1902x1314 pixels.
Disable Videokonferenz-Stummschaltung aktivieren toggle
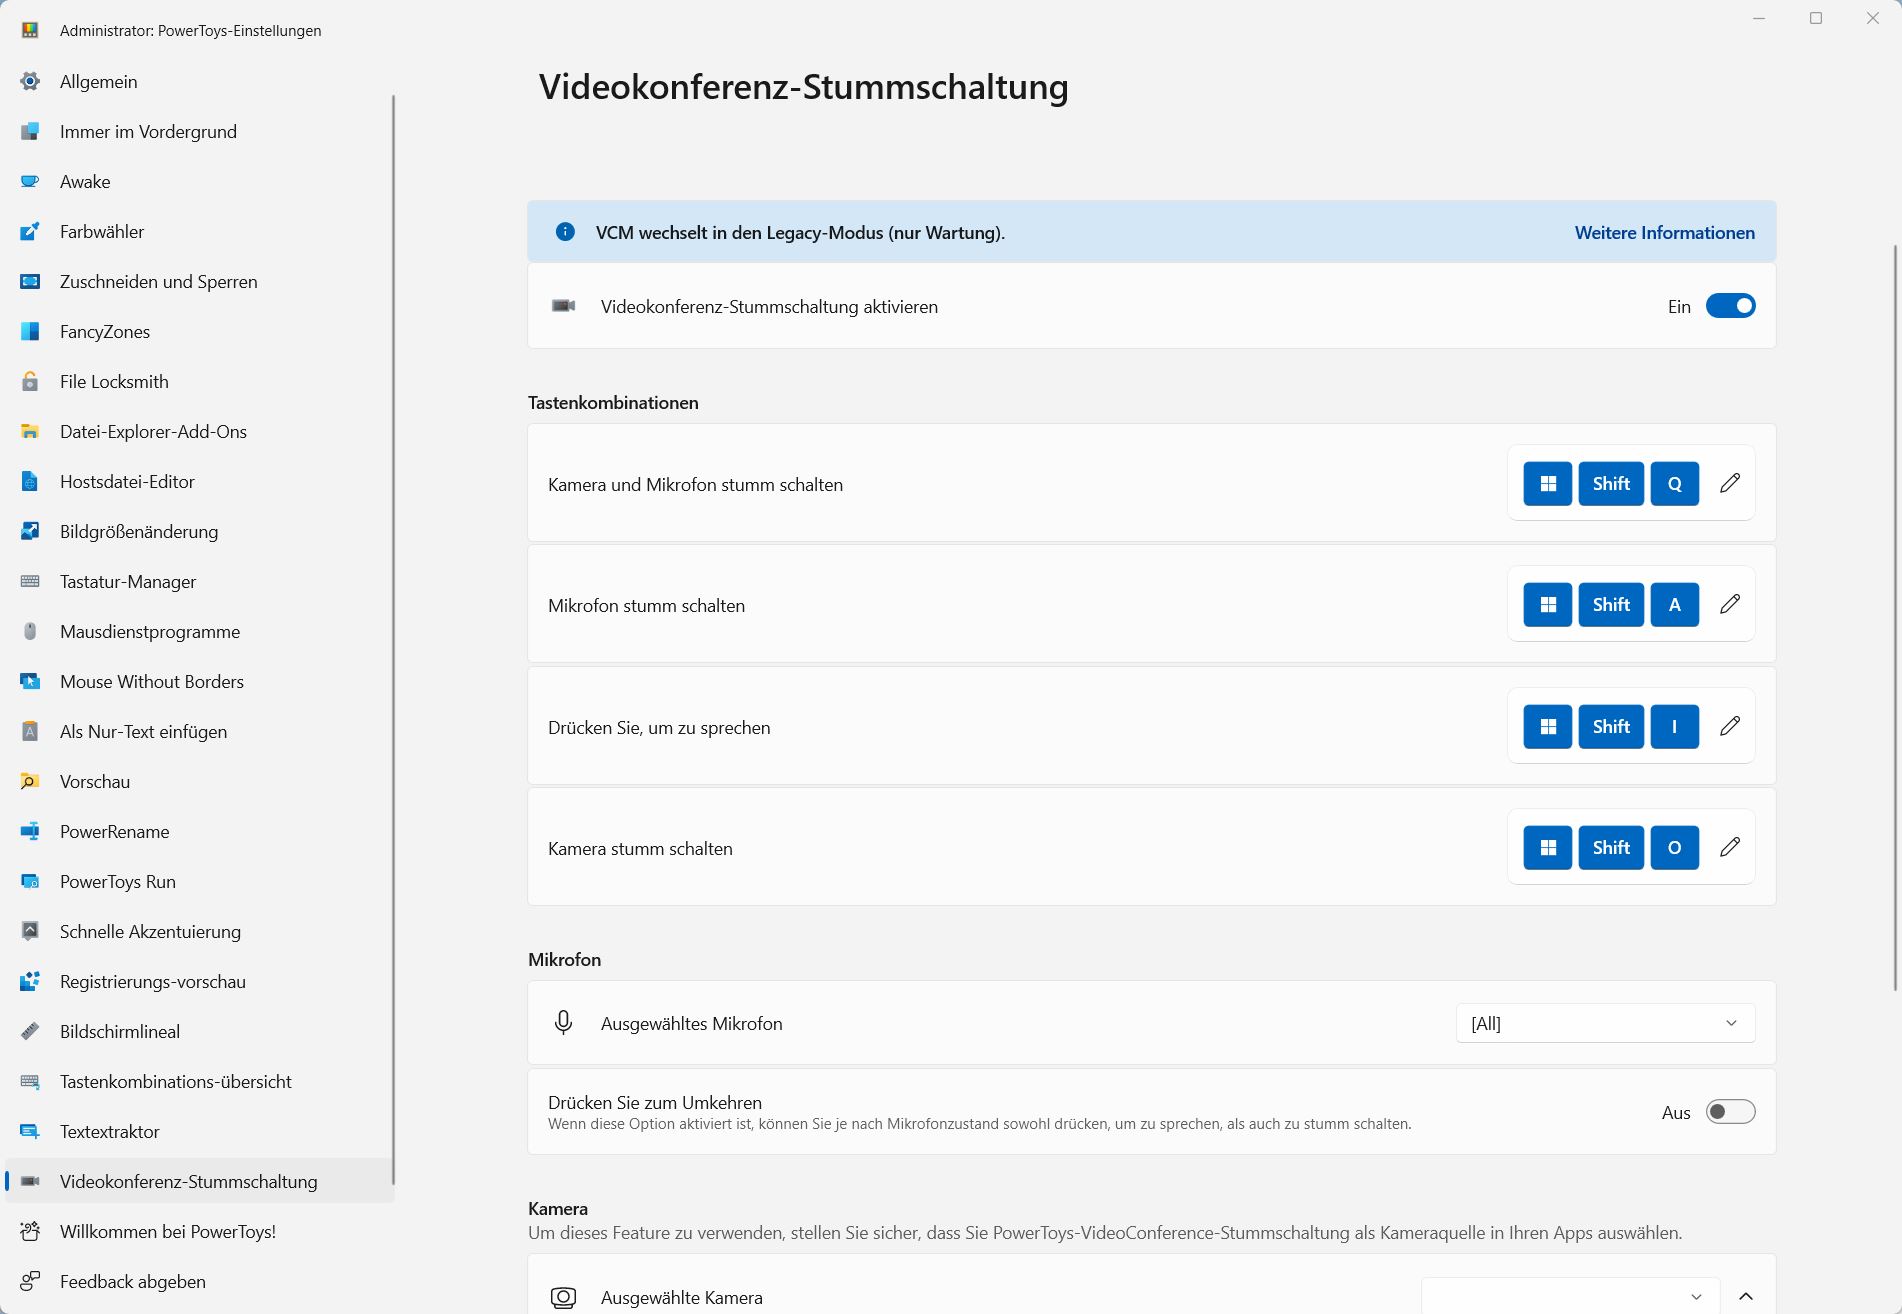coord(1730,306)
